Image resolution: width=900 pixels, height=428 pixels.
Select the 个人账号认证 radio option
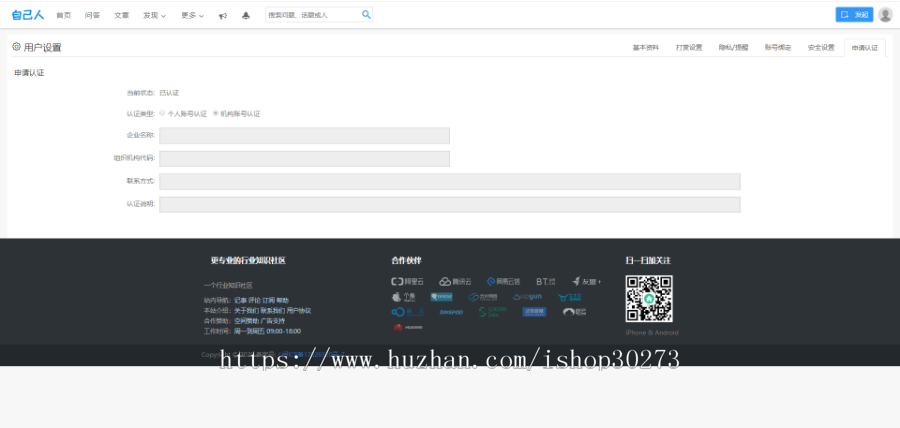click(162, 114)
